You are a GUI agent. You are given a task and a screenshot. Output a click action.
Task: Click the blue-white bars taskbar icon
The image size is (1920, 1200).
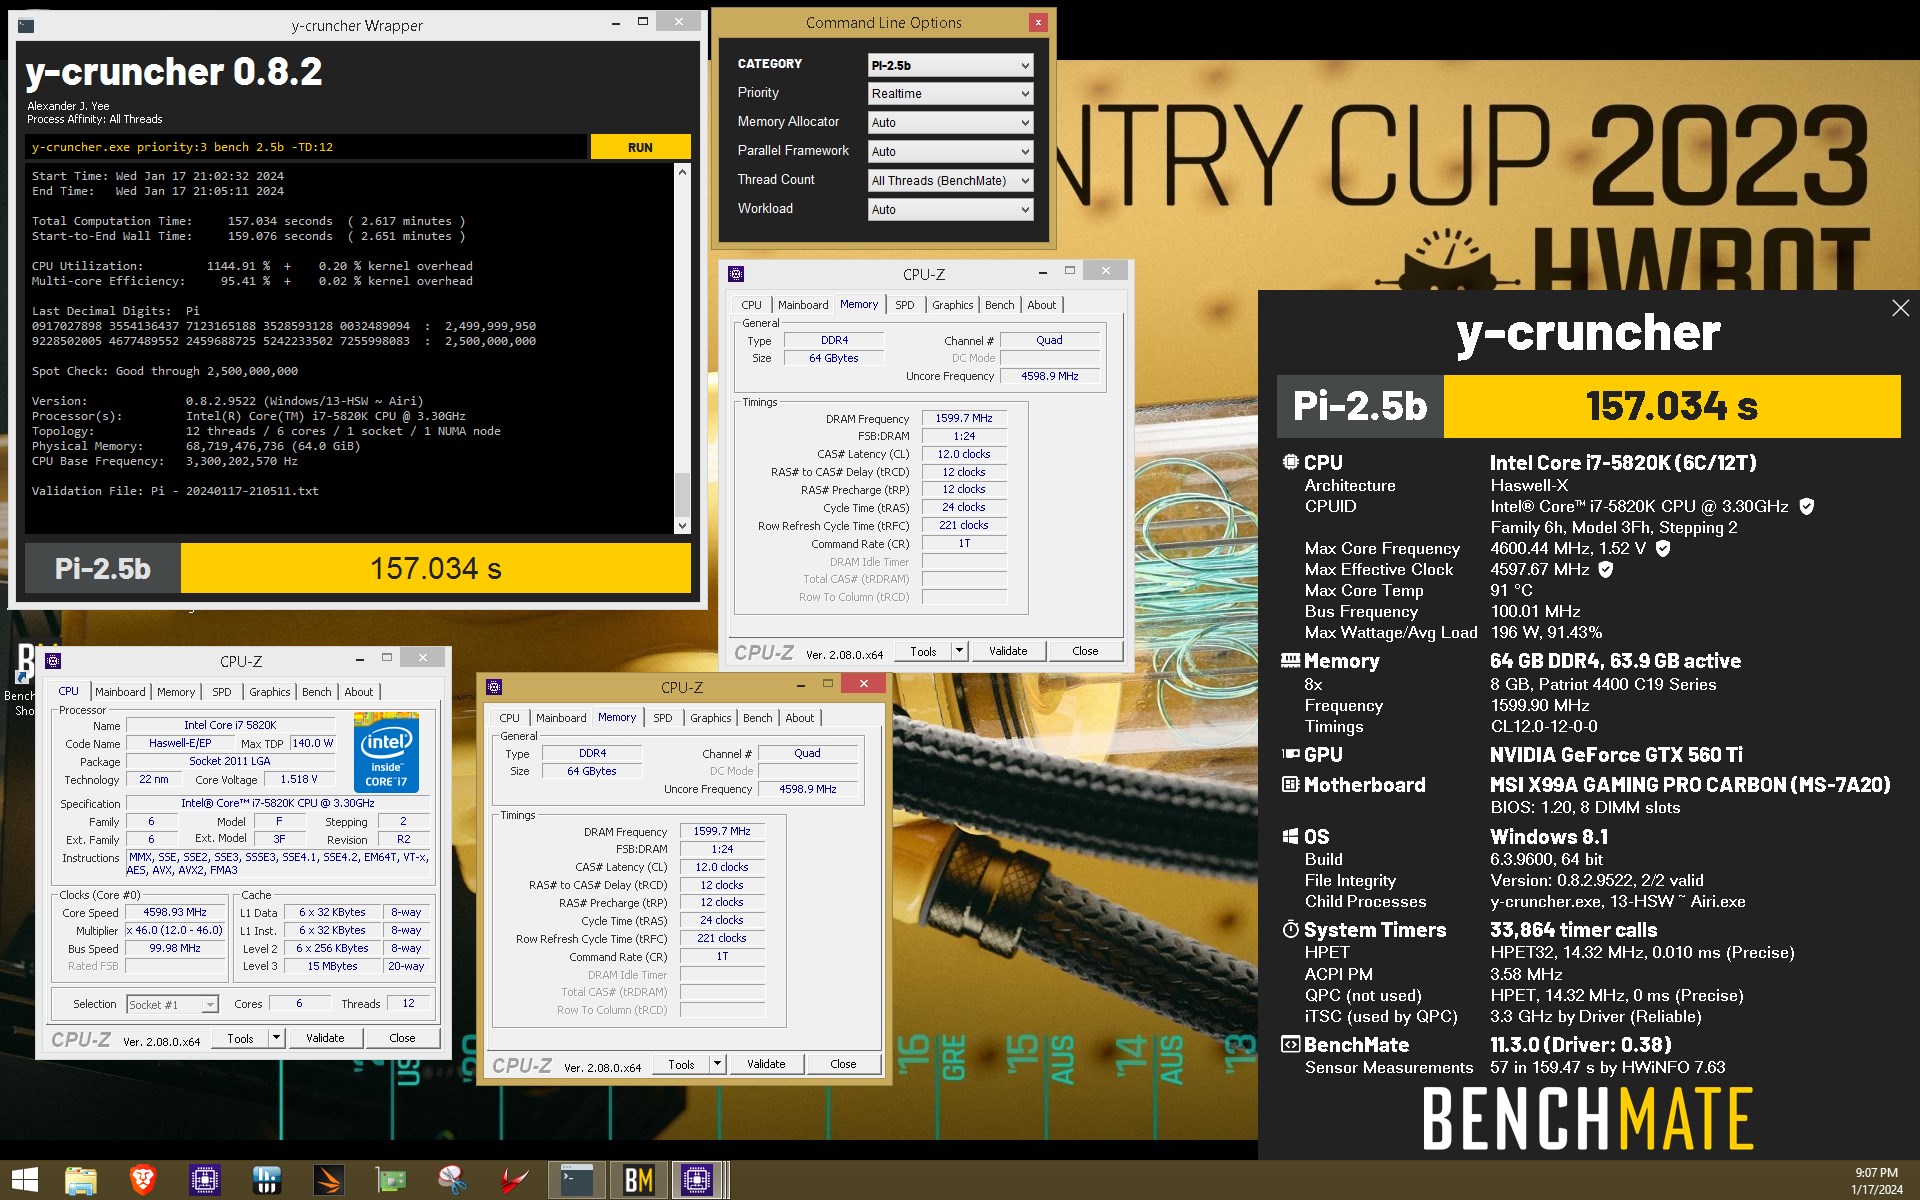point(267,1181)
